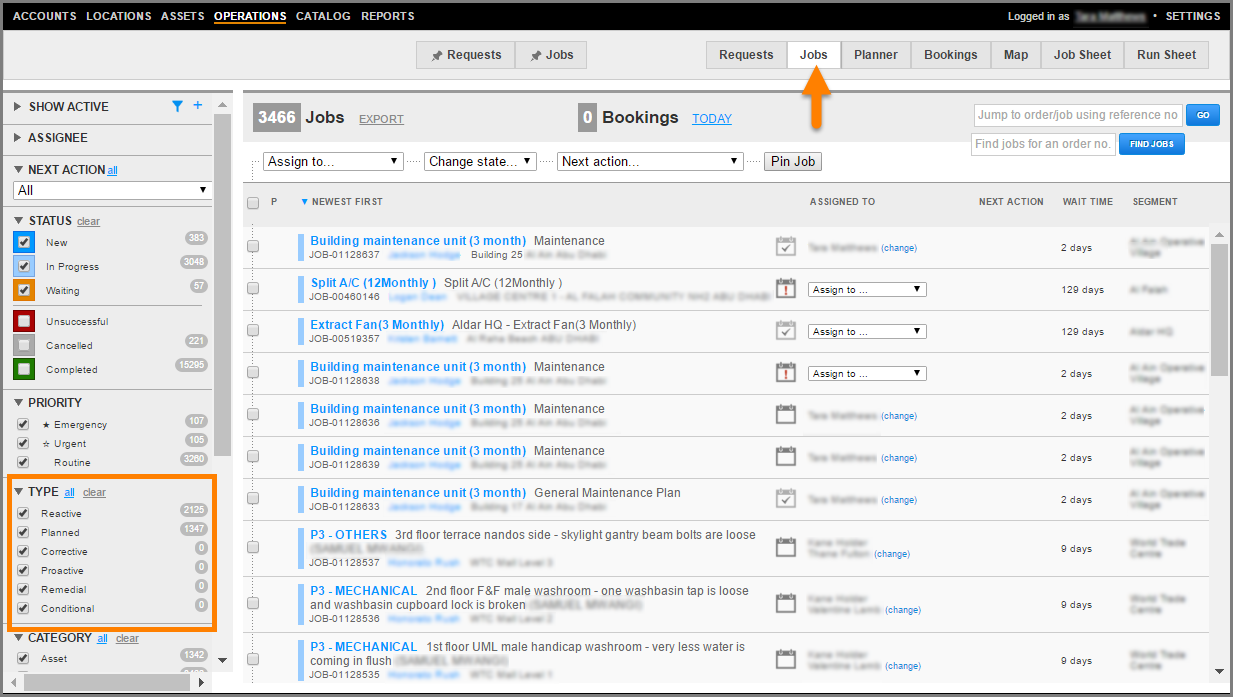Click the filter funnel icon beside Show Active
Screen dimensions: 1233x697
178,106
